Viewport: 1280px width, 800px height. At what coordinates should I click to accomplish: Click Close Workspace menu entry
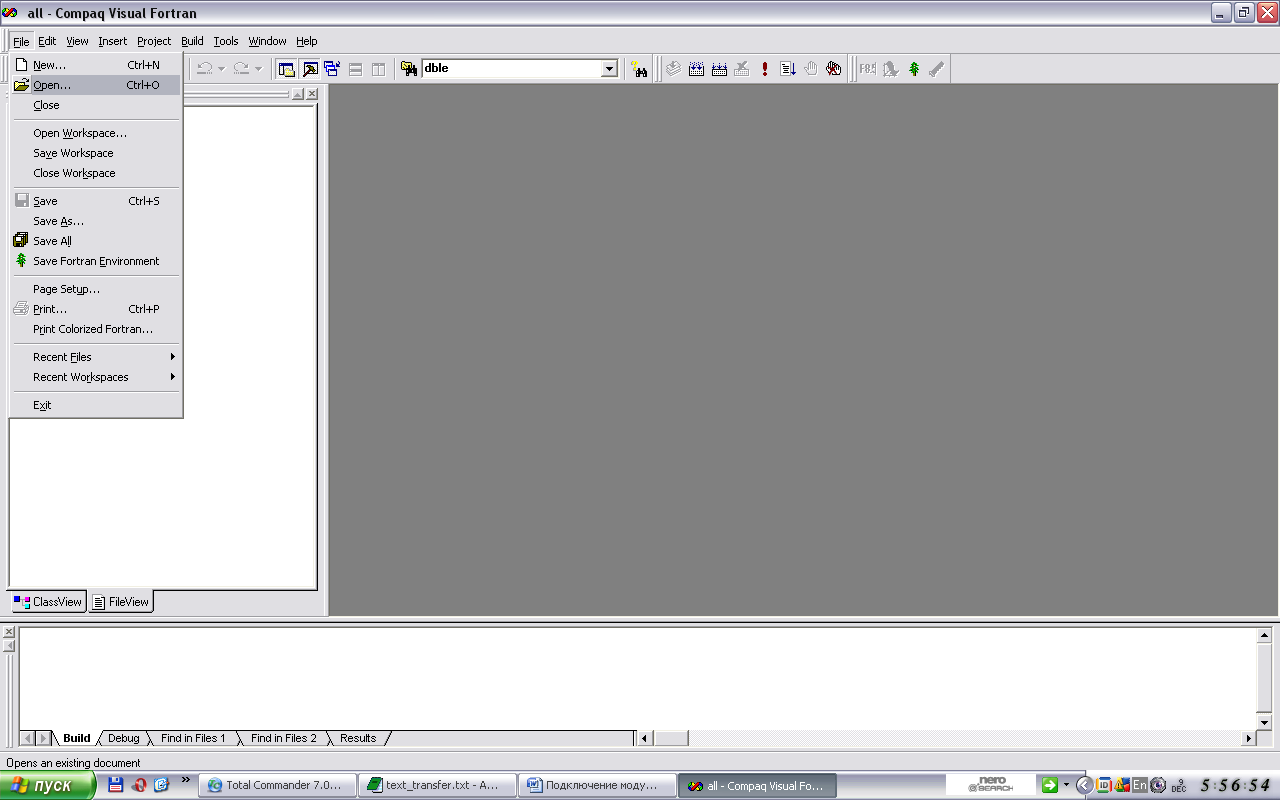coord(96,173)
